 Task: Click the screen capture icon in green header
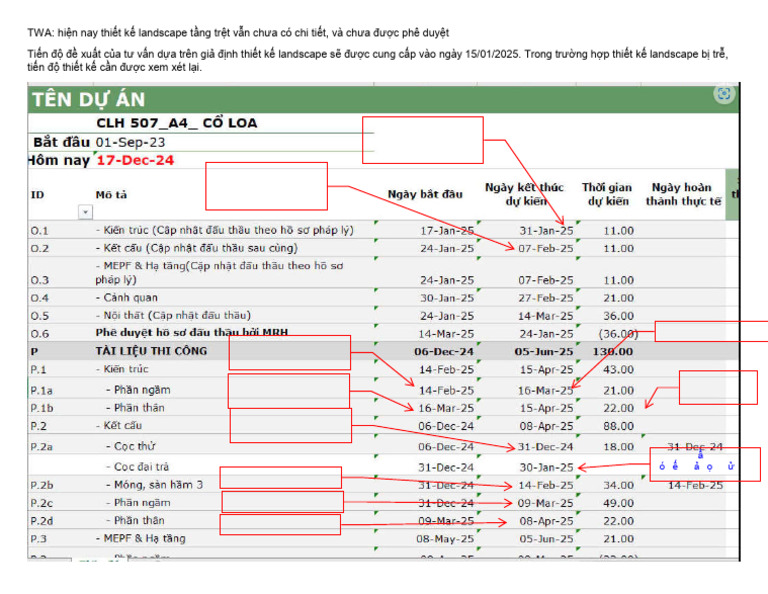click(x=724, y=94)
